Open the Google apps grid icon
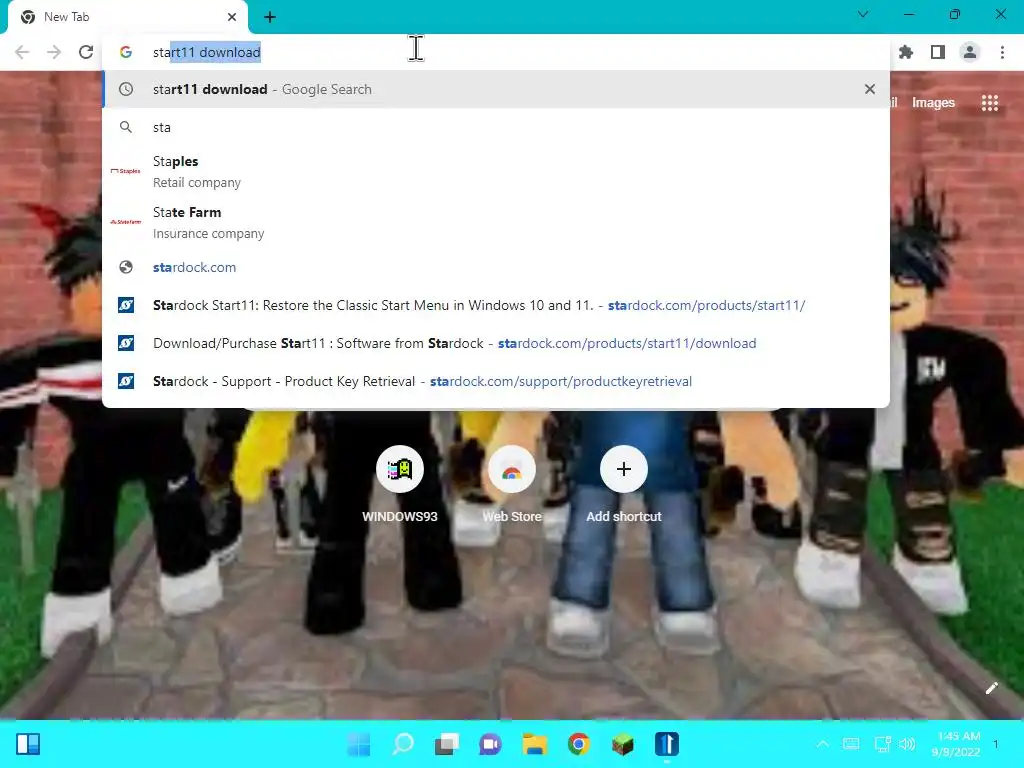Image resolution: width=1024 pixels, height=768 pixels. tap(990, 103)
